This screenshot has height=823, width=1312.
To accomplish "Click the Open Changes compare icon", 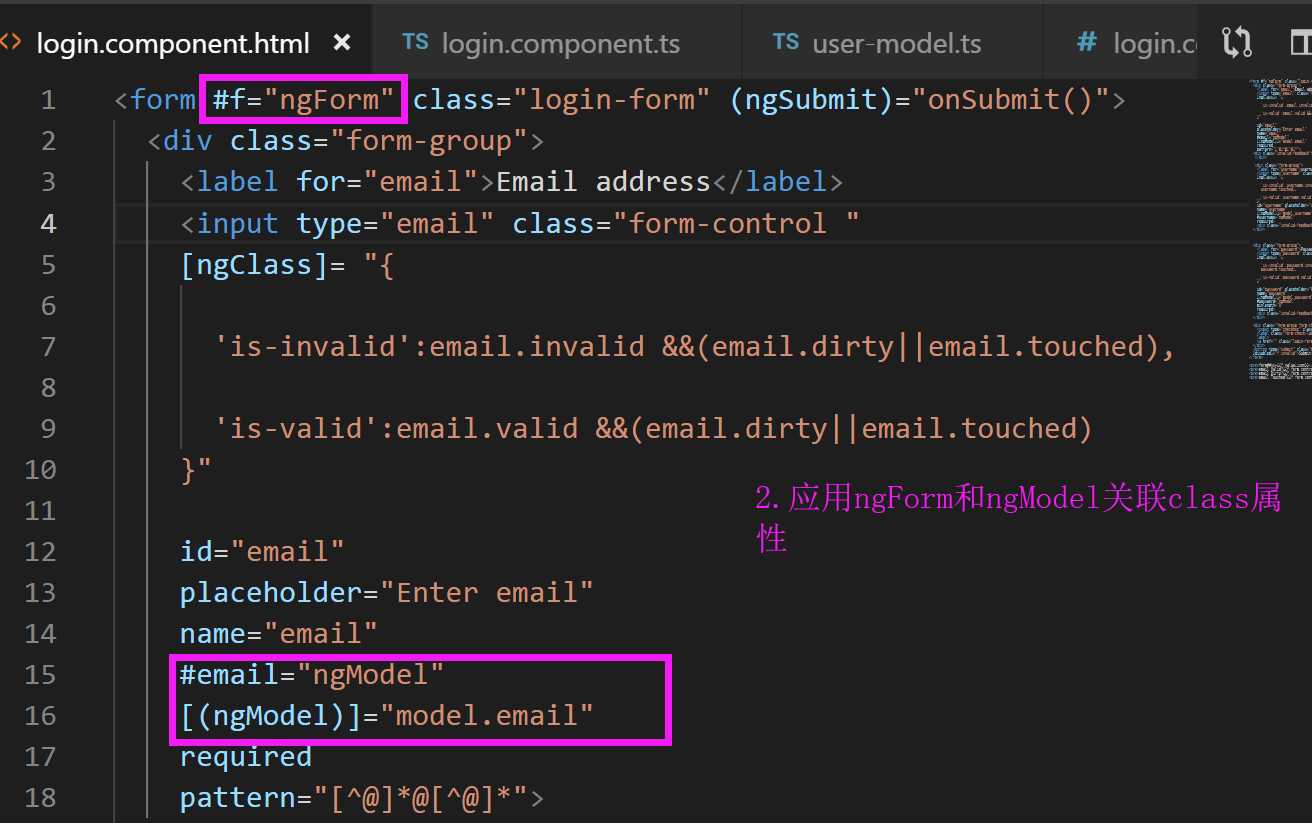I will 1237,42.
